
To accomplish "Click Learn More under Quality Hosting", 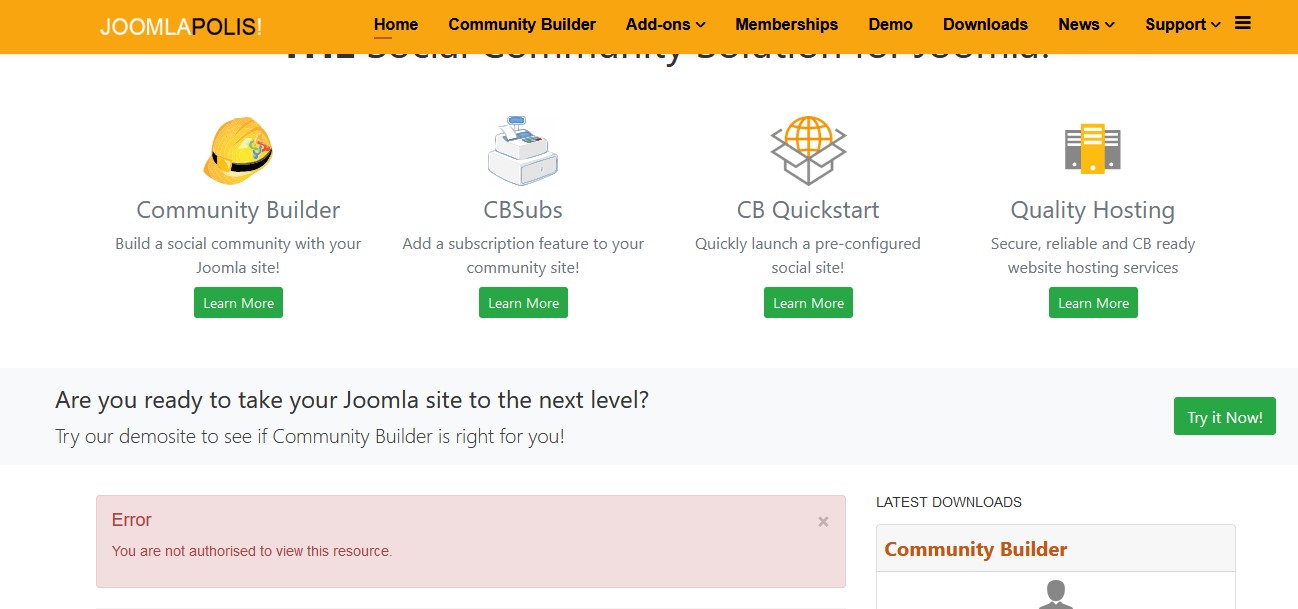I will click(1093, 303).
